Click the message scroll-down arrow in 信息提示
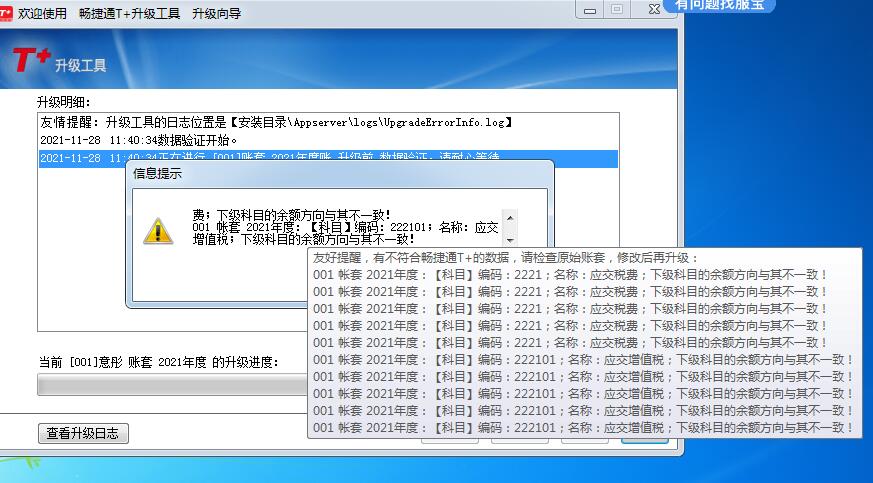 (x=509, y=240)
